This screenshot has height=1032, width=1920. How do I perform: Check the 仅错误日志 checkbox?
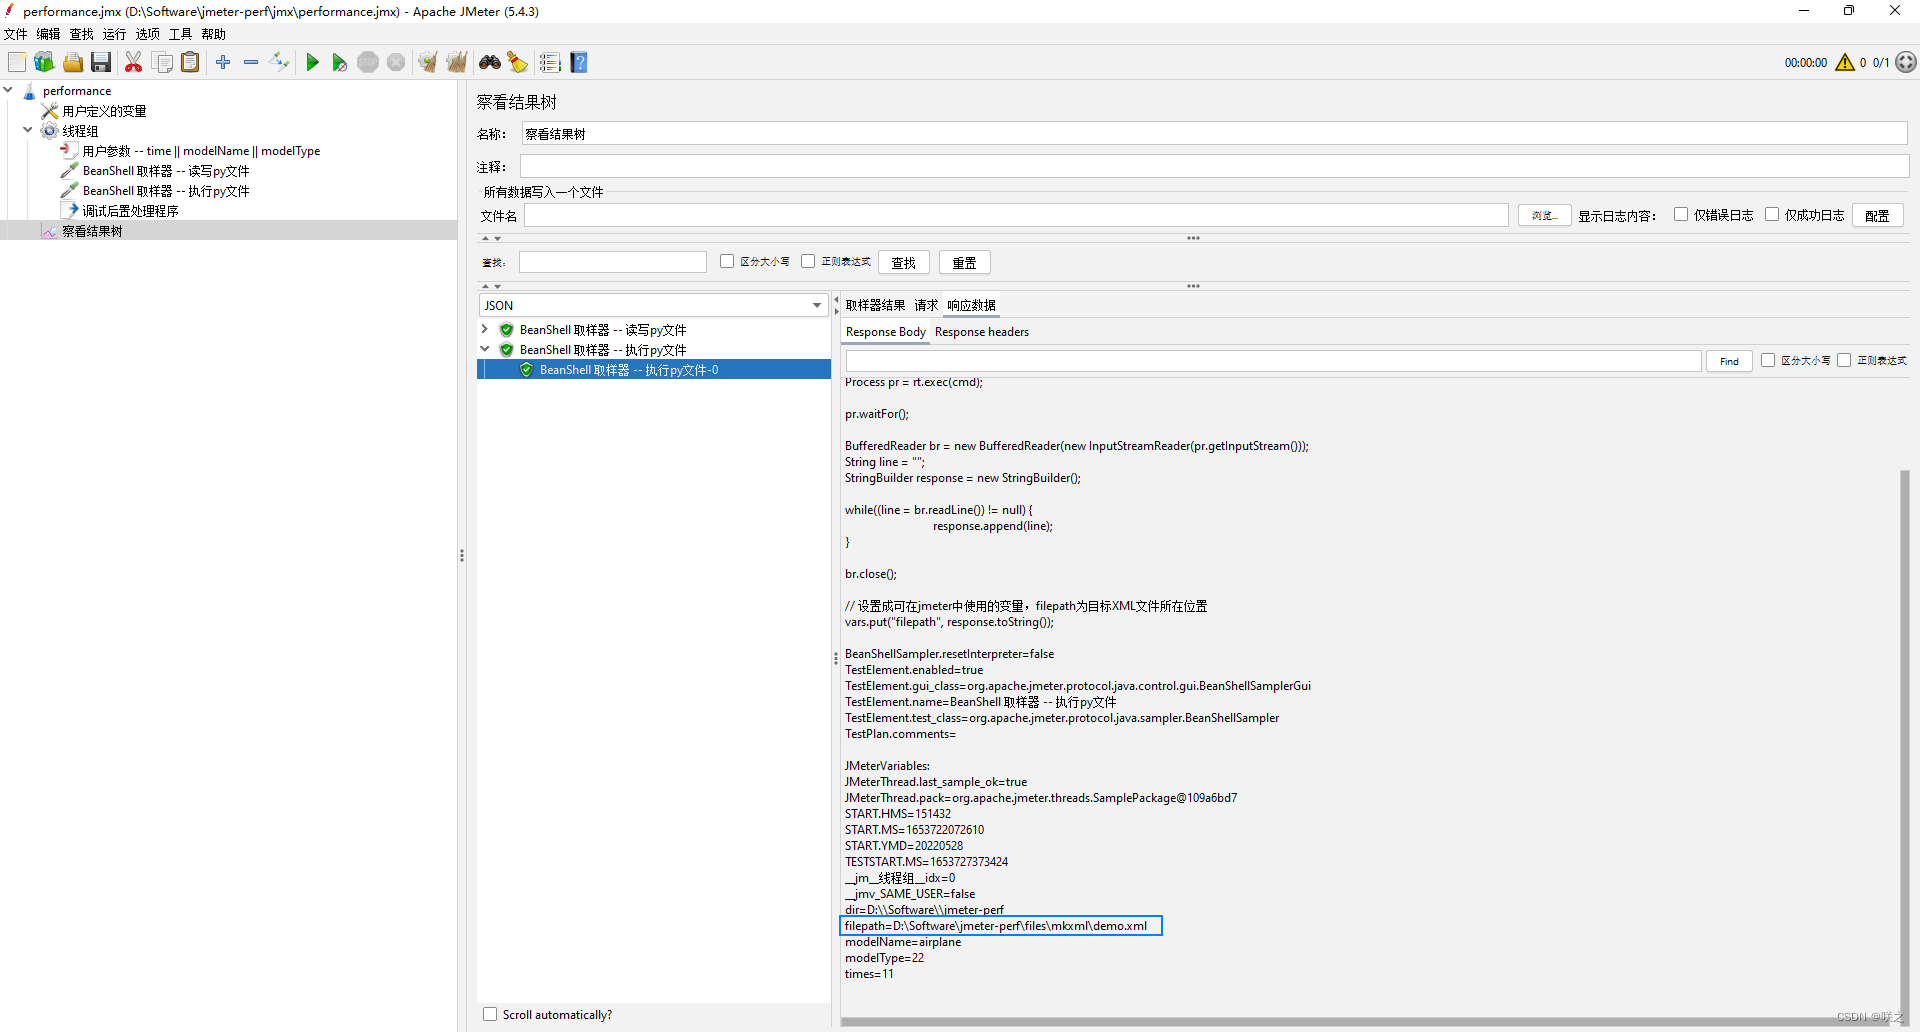tap(1681, 214)
